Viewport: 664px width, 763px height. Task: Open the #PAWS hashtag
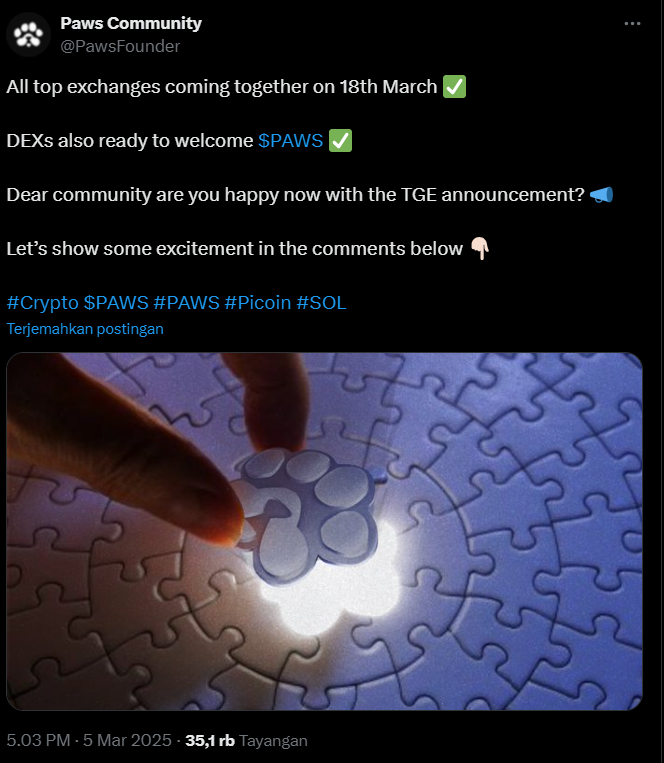[186, 303]
